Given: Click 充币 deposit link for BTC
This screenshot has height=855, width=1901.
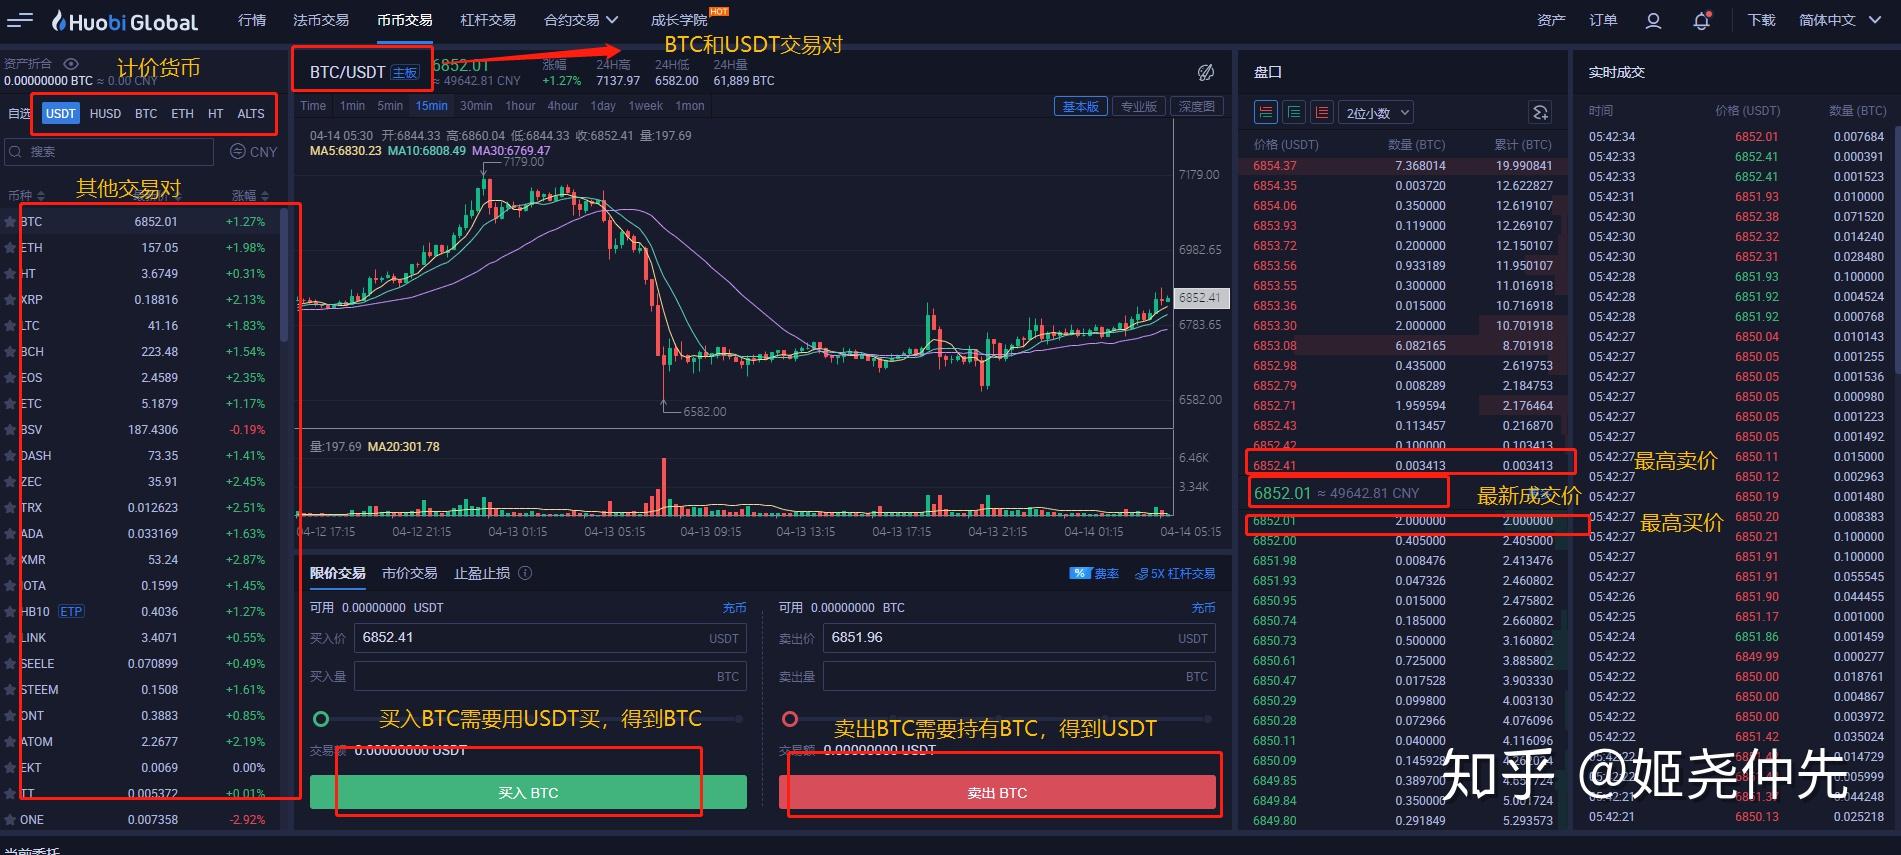Looking at the screenshot, I should [1203, 608].
